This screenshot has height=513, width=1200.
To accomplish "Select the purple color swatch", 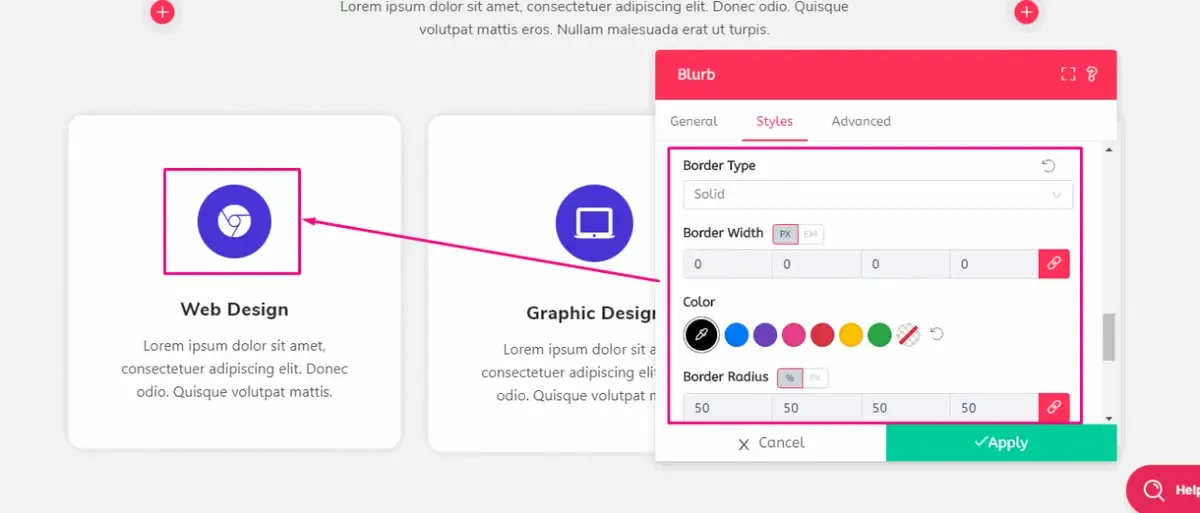I will (765, 334).
